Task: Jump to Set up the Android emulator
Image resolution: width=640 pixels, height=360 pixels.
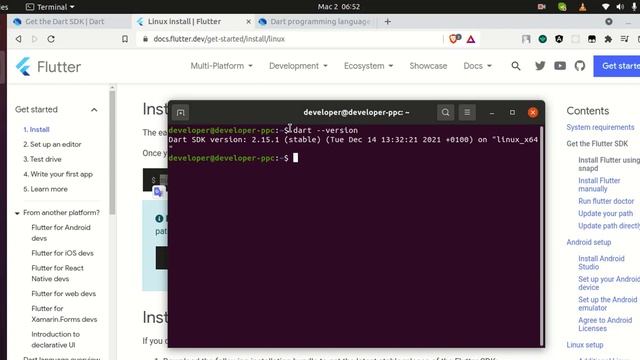Action: (x=607, y=304)
